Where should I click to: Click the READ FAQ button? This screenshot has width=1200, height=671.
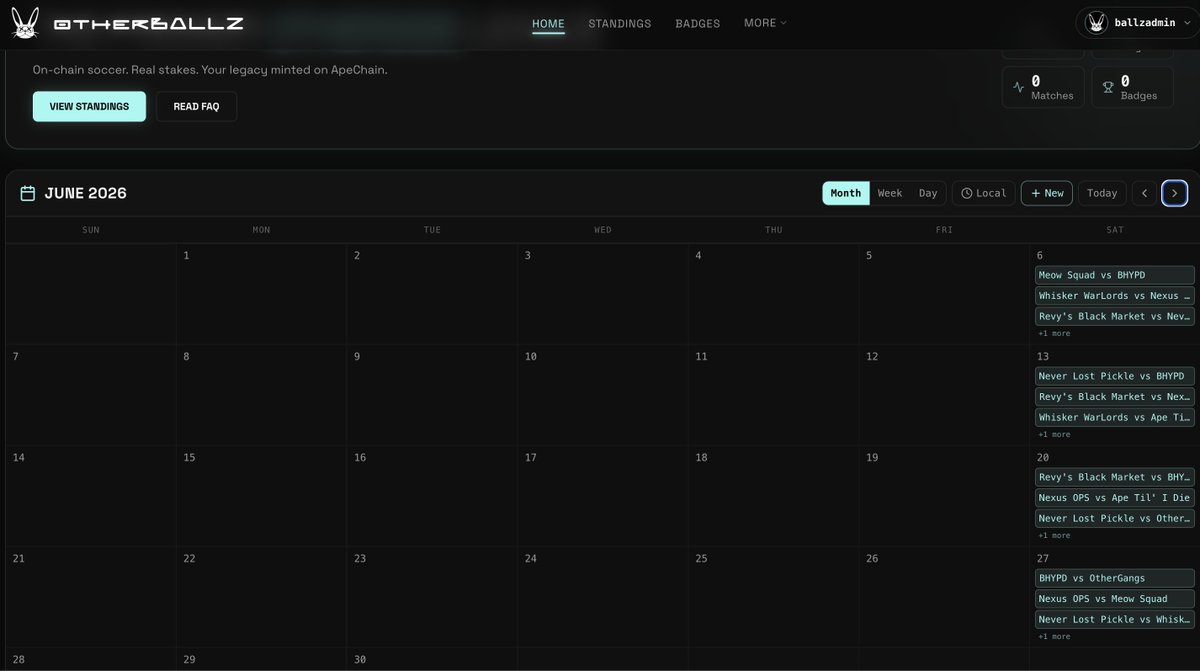[x=196, y=106]
